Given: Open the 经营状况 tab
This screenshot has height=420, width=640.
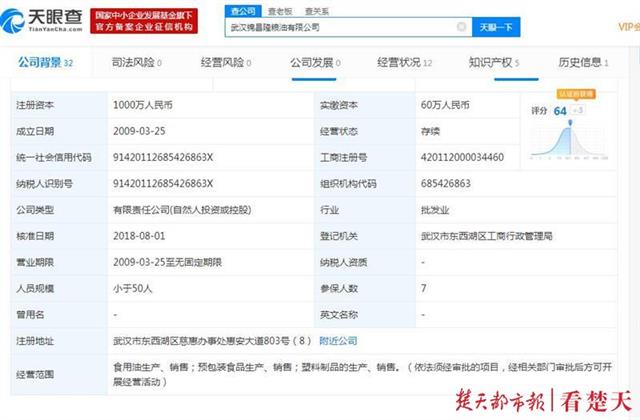Looking at the screenshot, I should 404,62.
